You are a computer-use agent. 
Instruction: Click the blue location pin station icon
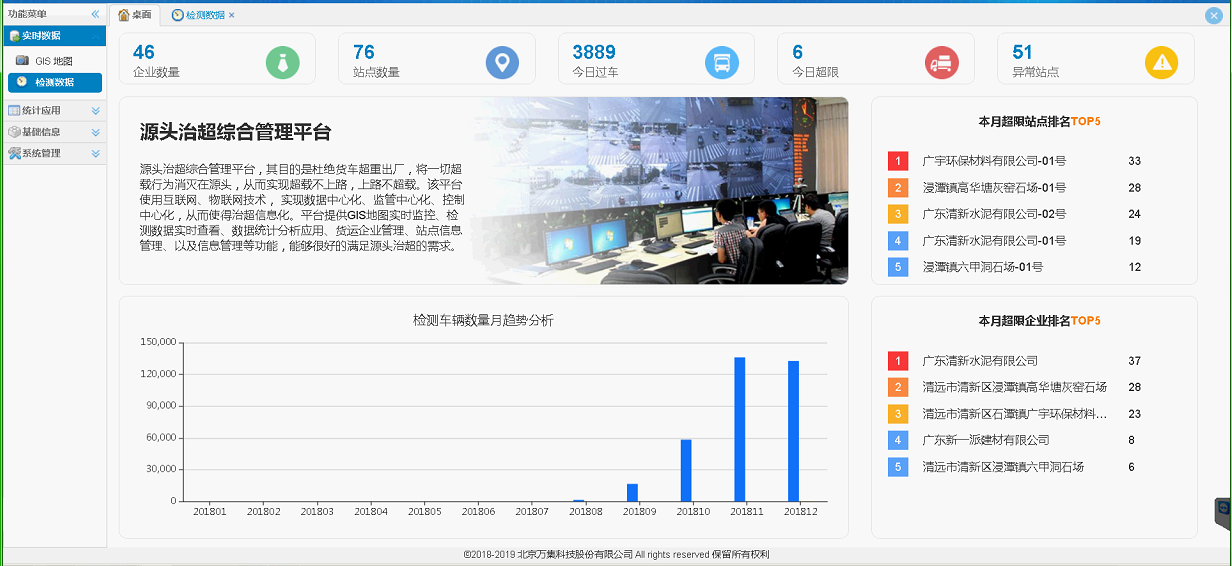(x=502, y=62)
